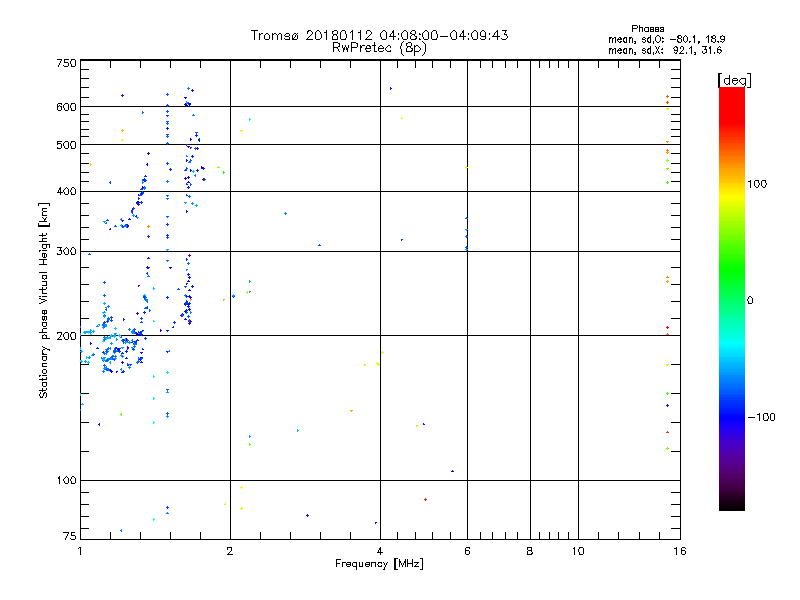Click the 'Stationary phase Virtual Height [km]' y-axis label
Image resolution: width=800 pixels, height=600 pixels.
coord(44,300)
